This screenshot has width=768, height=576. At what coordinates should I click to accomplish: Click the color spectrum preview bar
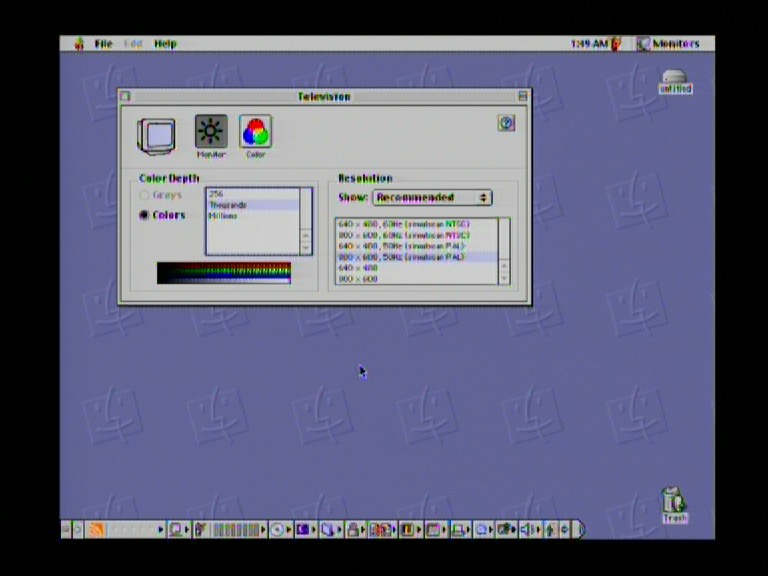pyautogui.click(x=224, y=273)
